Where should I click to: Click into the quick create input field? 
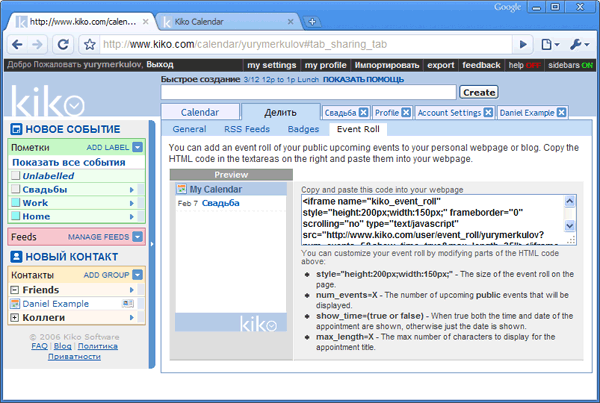tap(308, 92)
